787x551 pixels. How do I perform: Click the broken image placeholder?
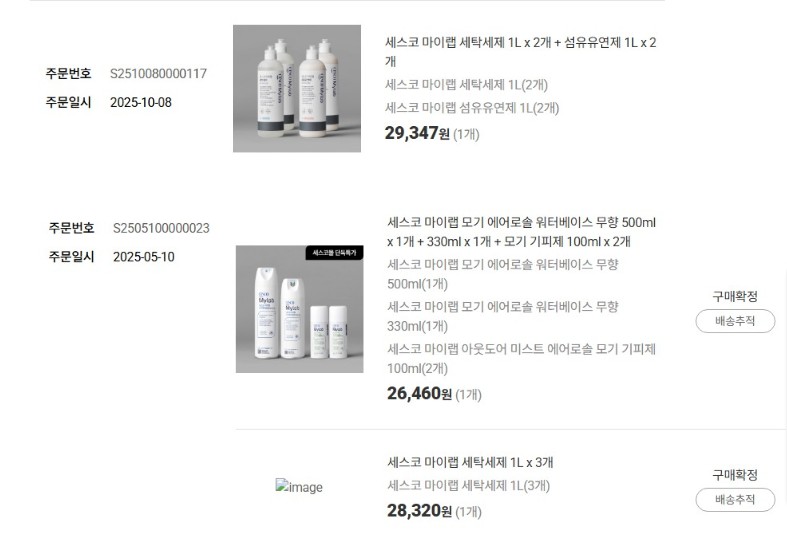(x=299, y=486)
